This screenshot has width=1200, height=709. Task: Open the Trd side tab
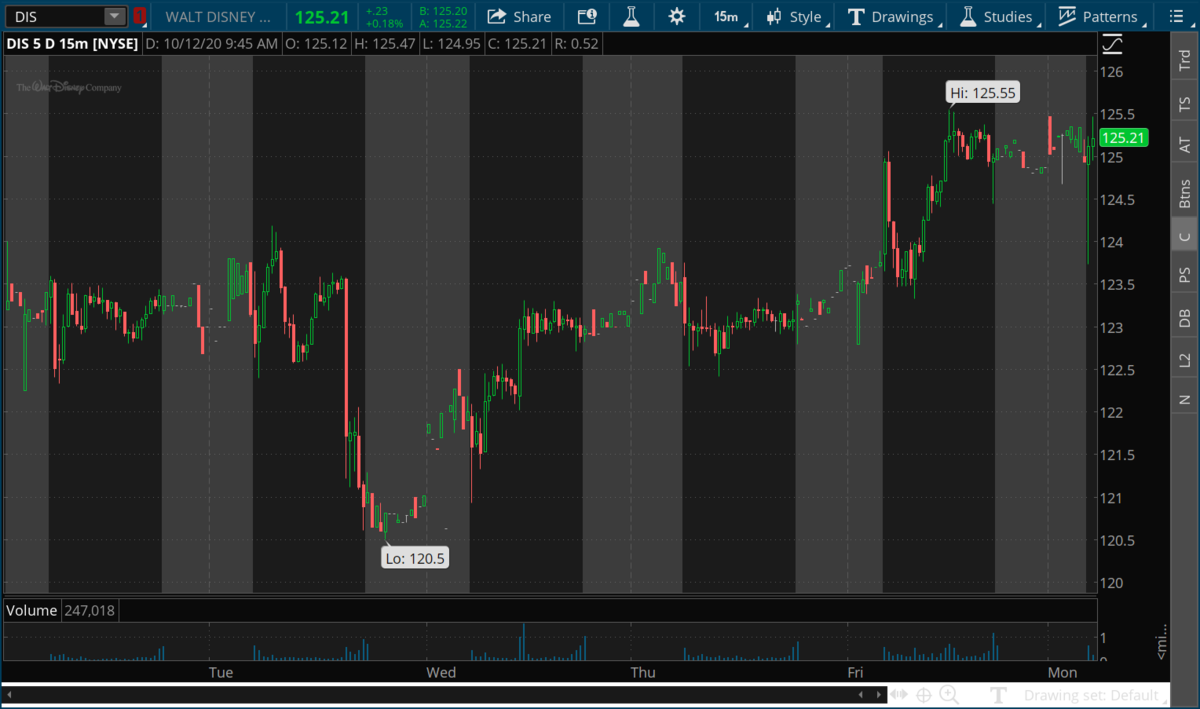tap(1184, 61)
